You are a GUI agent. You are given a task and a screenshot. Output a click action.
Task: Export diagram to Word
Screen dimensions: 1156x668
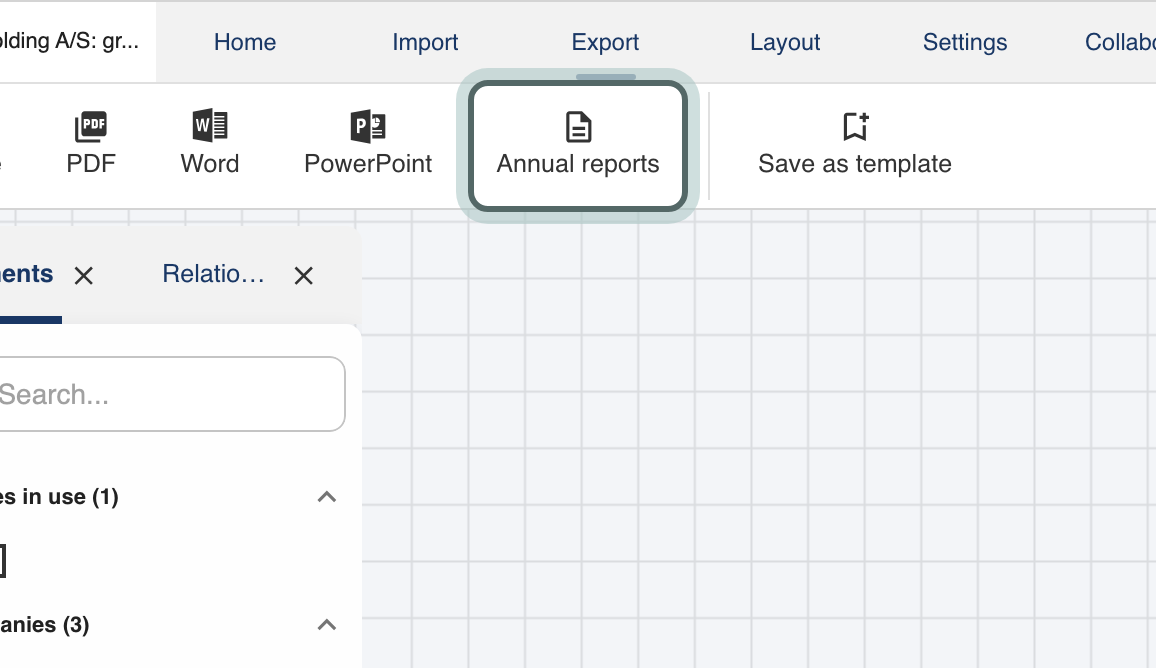[x=209, y=144]
